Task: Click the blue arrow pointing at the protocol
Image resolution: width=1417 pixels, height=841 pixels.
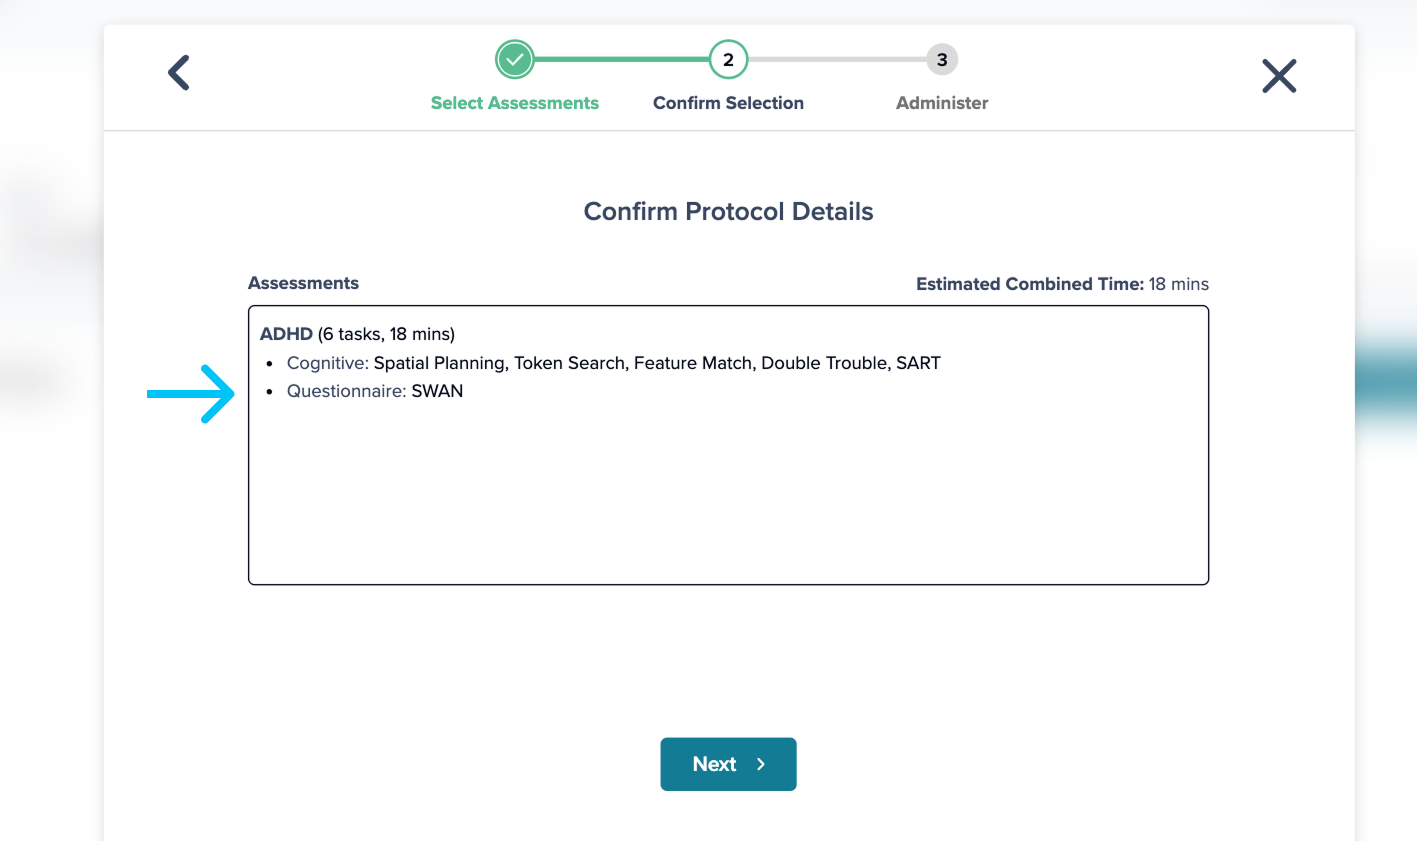Action: pos(190,394)
